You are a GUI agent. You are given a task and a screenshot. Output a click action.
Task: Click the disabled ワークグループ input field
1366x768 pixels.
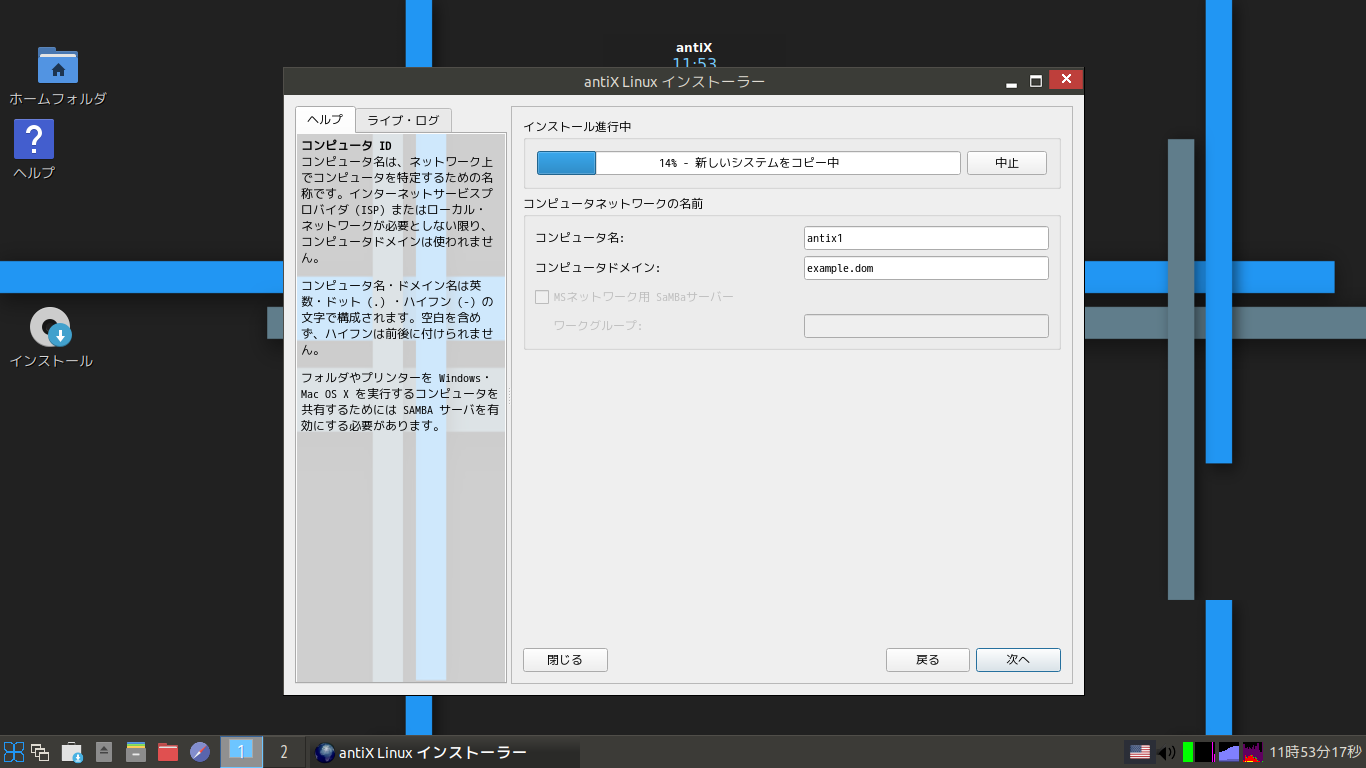click(x=926, y=326)
